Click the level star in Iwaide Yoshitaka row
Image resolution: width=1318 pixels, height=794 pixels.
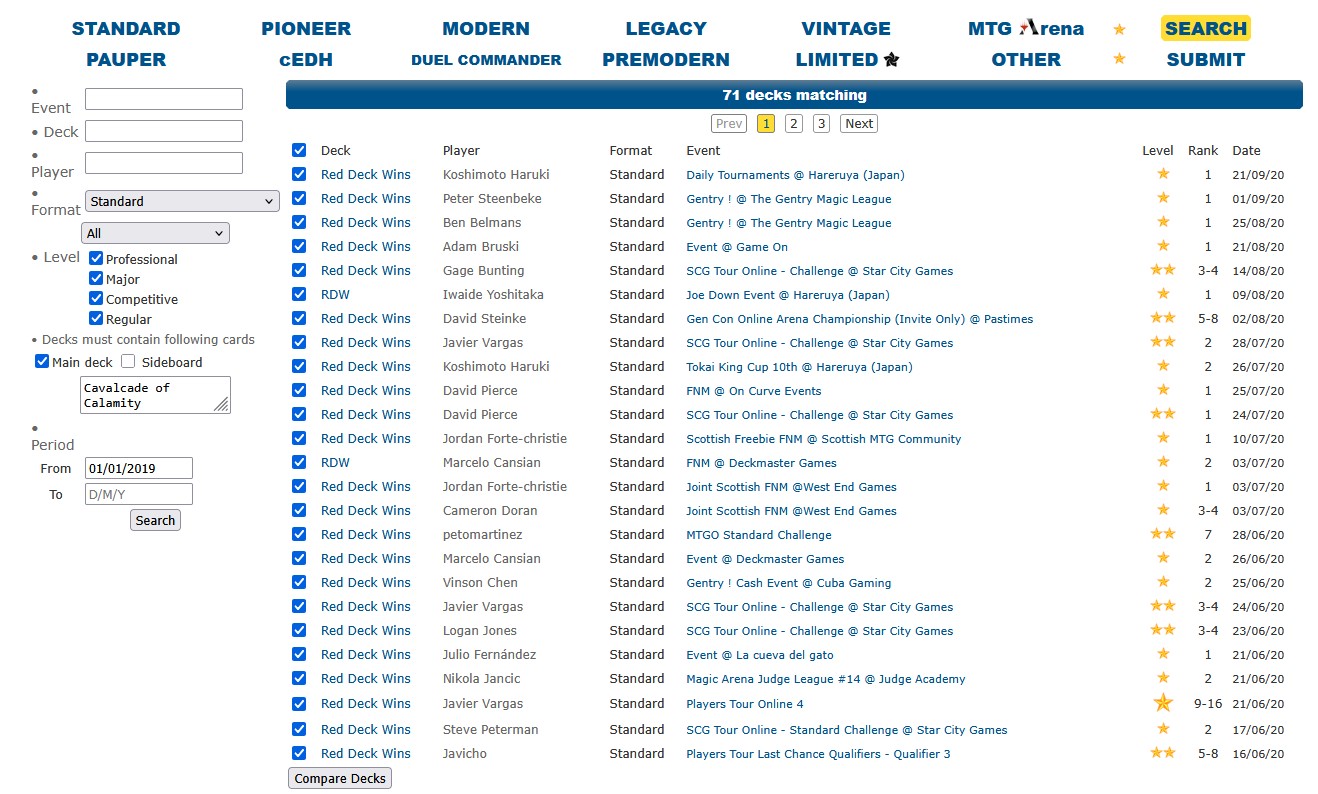coord(1163,294)
